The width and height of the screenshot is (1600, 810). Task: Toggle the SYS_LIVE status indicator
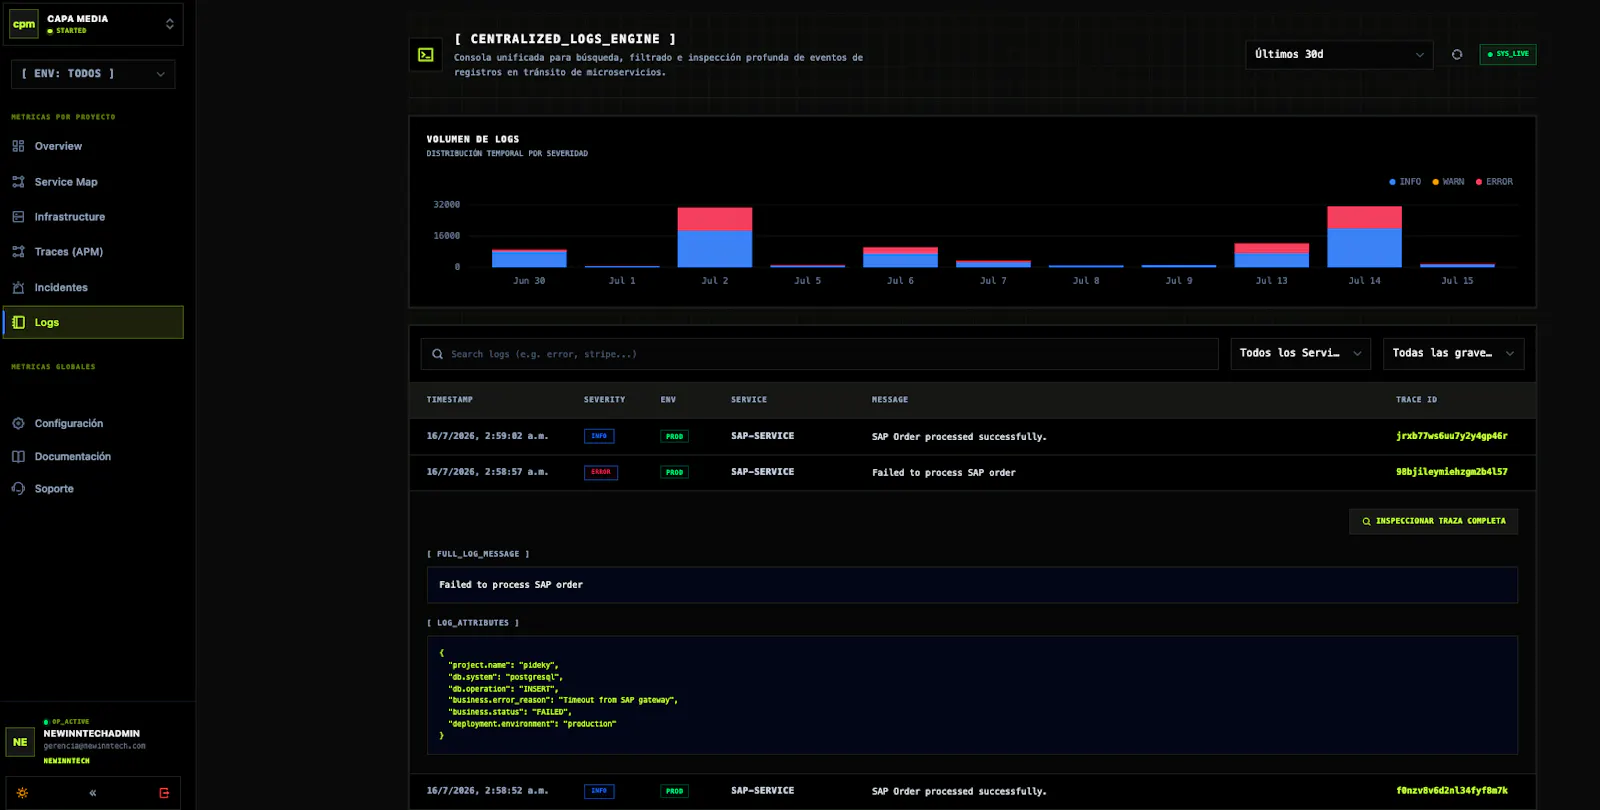coord(1508,54)
